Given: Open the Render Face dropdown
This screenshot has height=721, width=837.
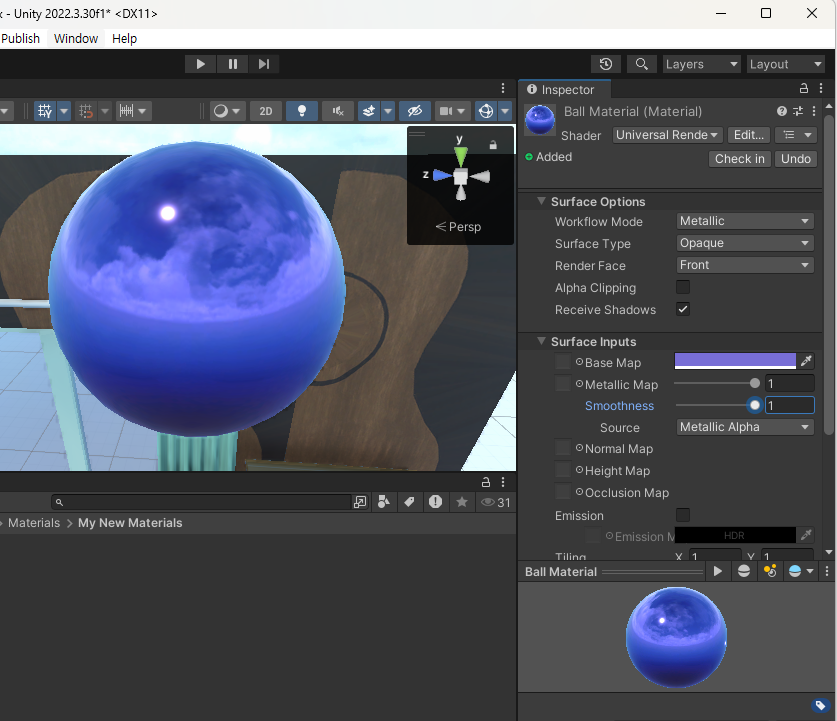Looking at the screenshot, I should (x=744, y=265).
